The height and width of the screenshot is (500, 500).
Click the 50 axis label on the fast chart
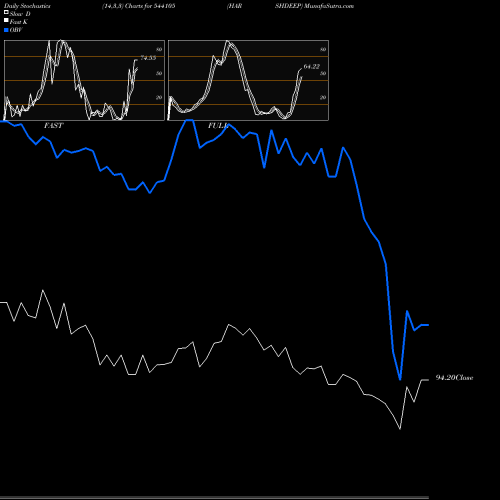pos(159,74)
